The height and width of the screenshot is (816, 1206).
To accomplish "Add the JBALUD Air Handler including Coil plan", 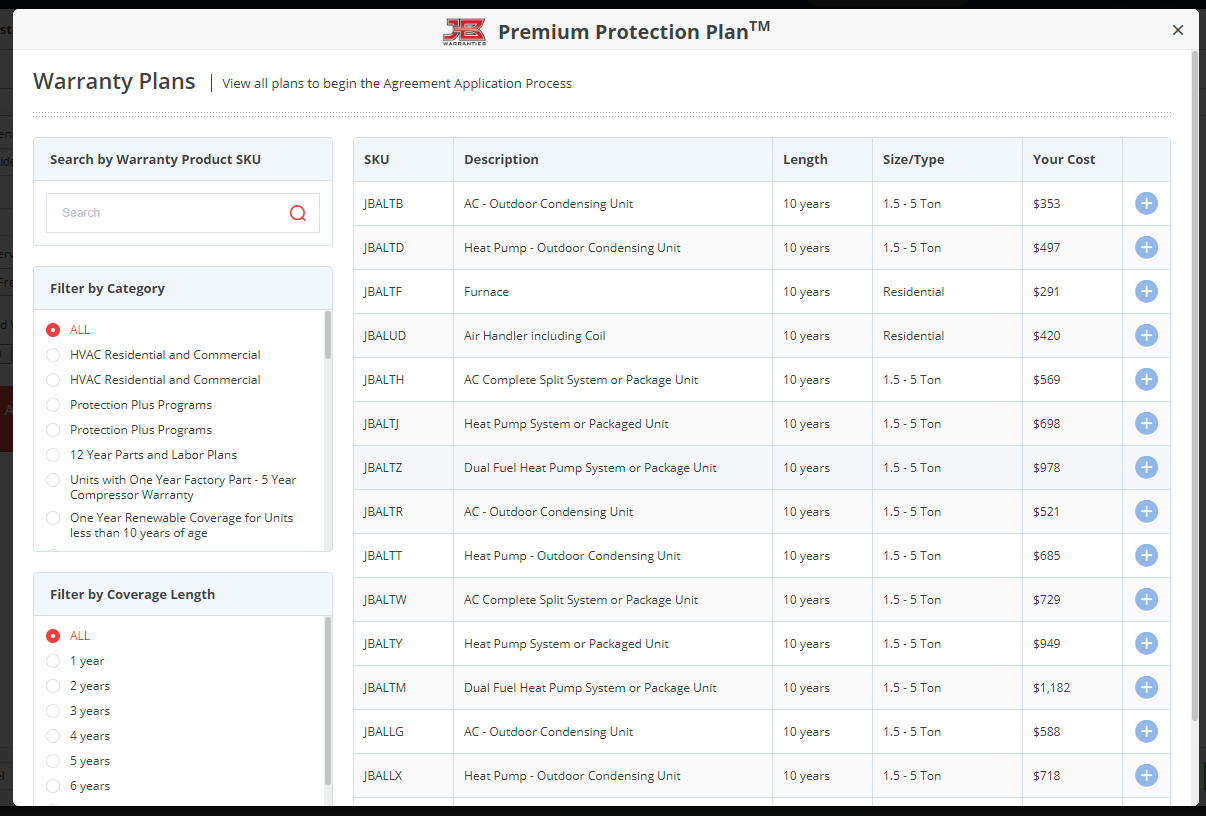I will coord(1146,336).
